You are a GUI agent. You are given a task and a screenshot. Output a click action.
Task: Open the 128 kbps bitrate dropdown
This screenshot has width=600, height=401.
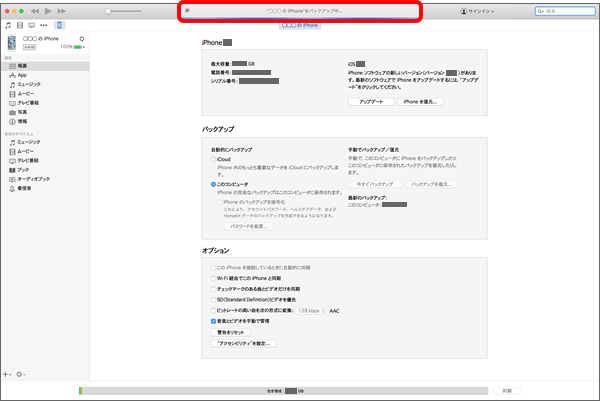pos(311,311)
